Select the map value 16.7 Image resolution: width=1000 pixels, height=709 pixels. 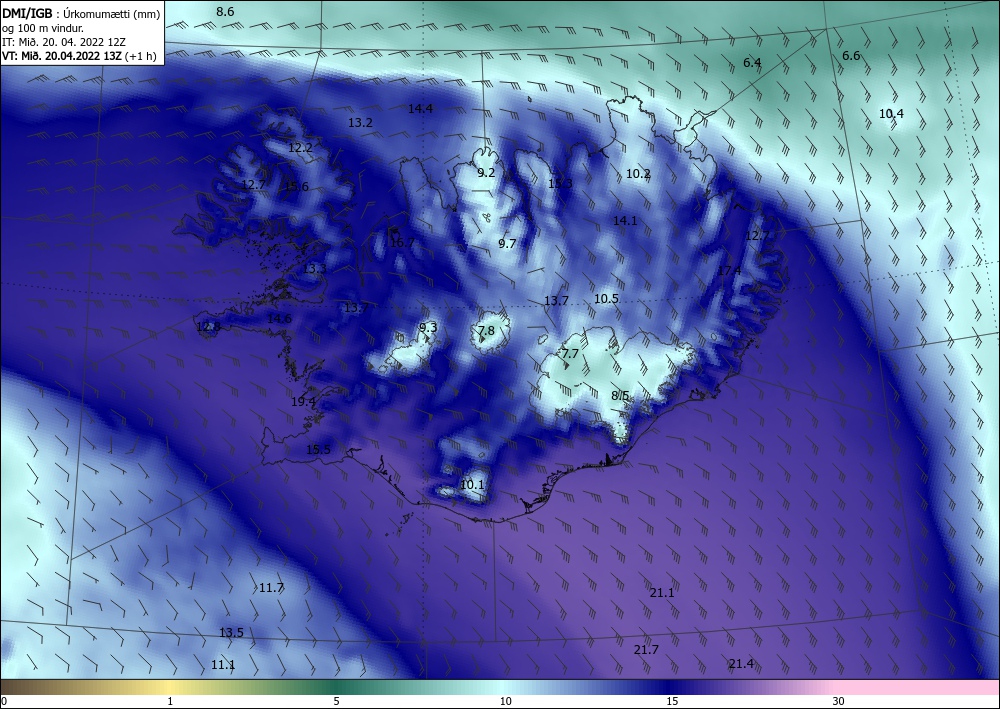tap(402, 243)
